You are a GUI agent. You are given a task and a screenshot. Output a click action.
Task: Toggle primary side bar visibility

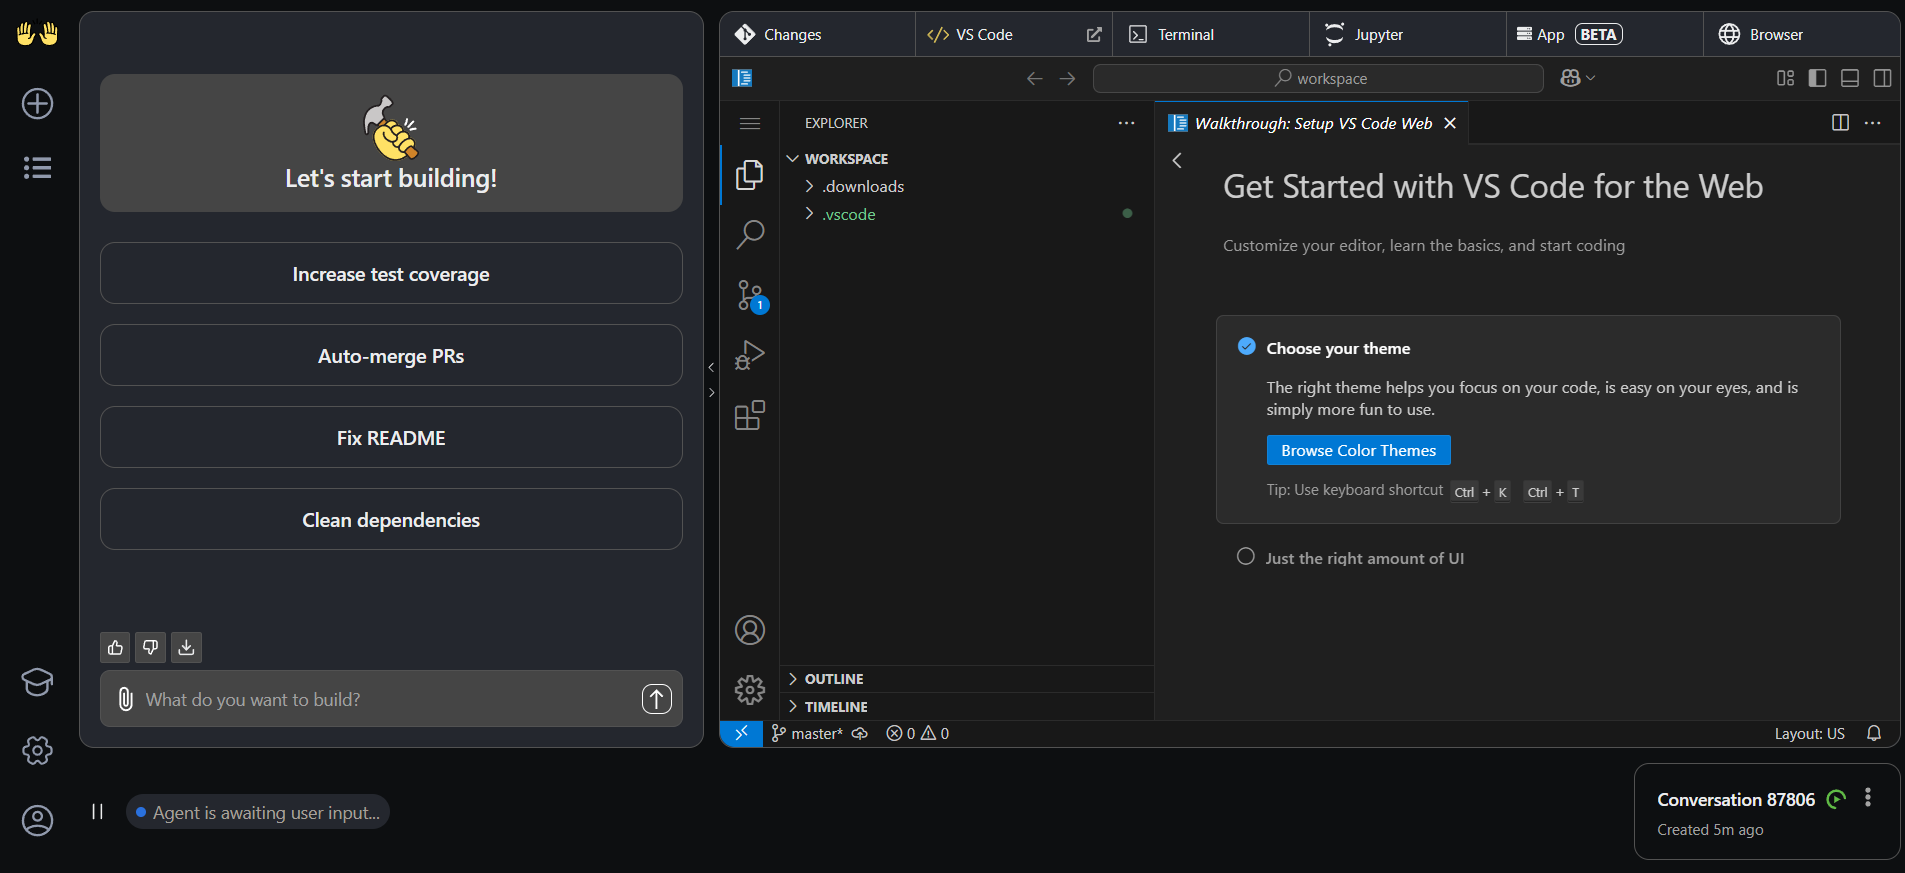1818,78
